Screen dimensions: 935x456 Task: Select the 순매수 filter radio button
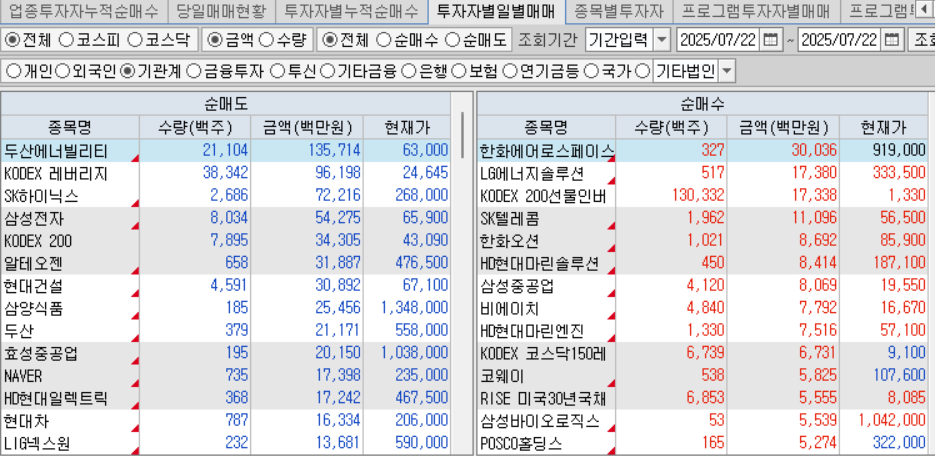384,40
